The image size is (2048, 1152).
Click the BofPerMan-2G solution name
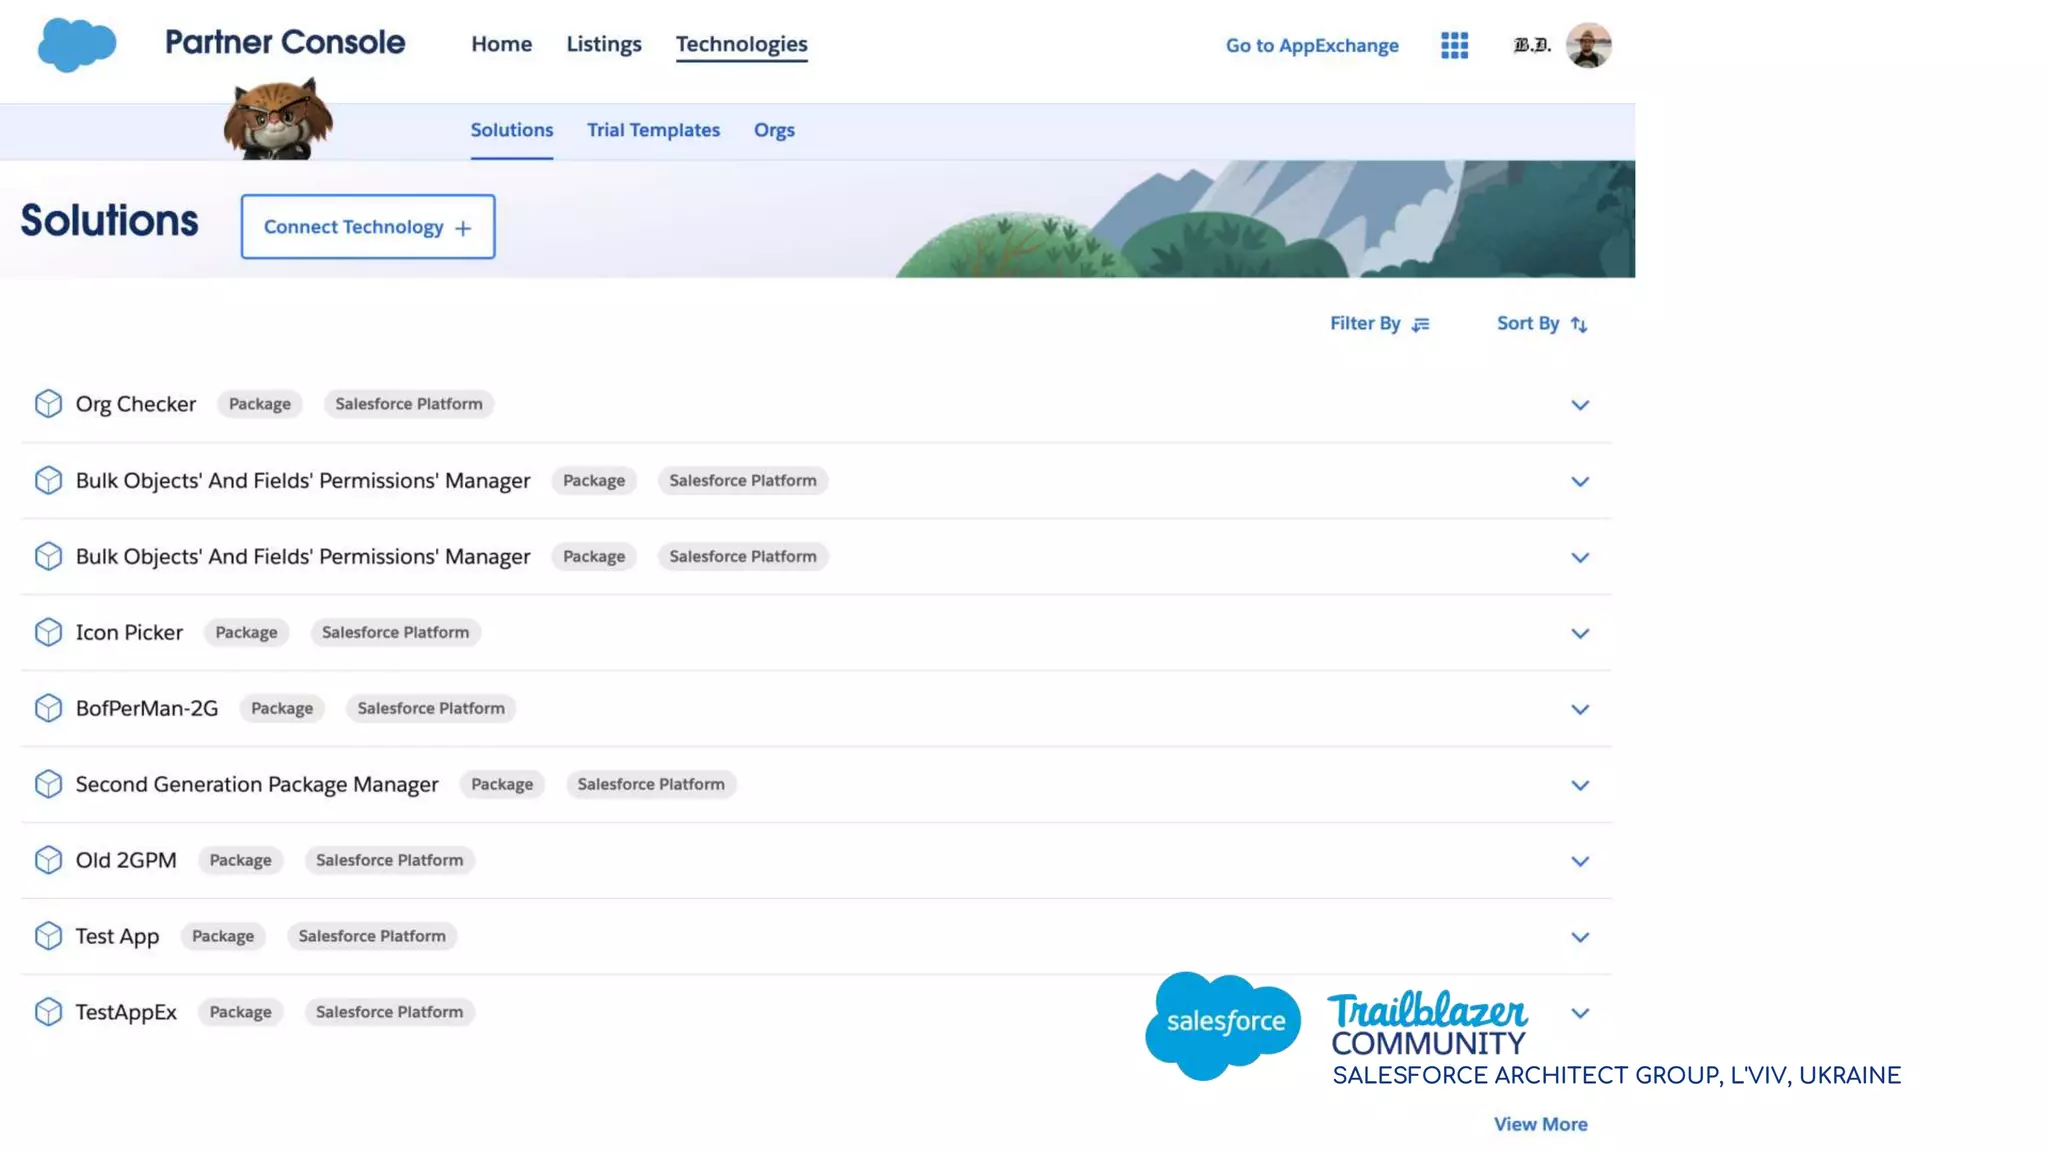[x=147, y=708]
